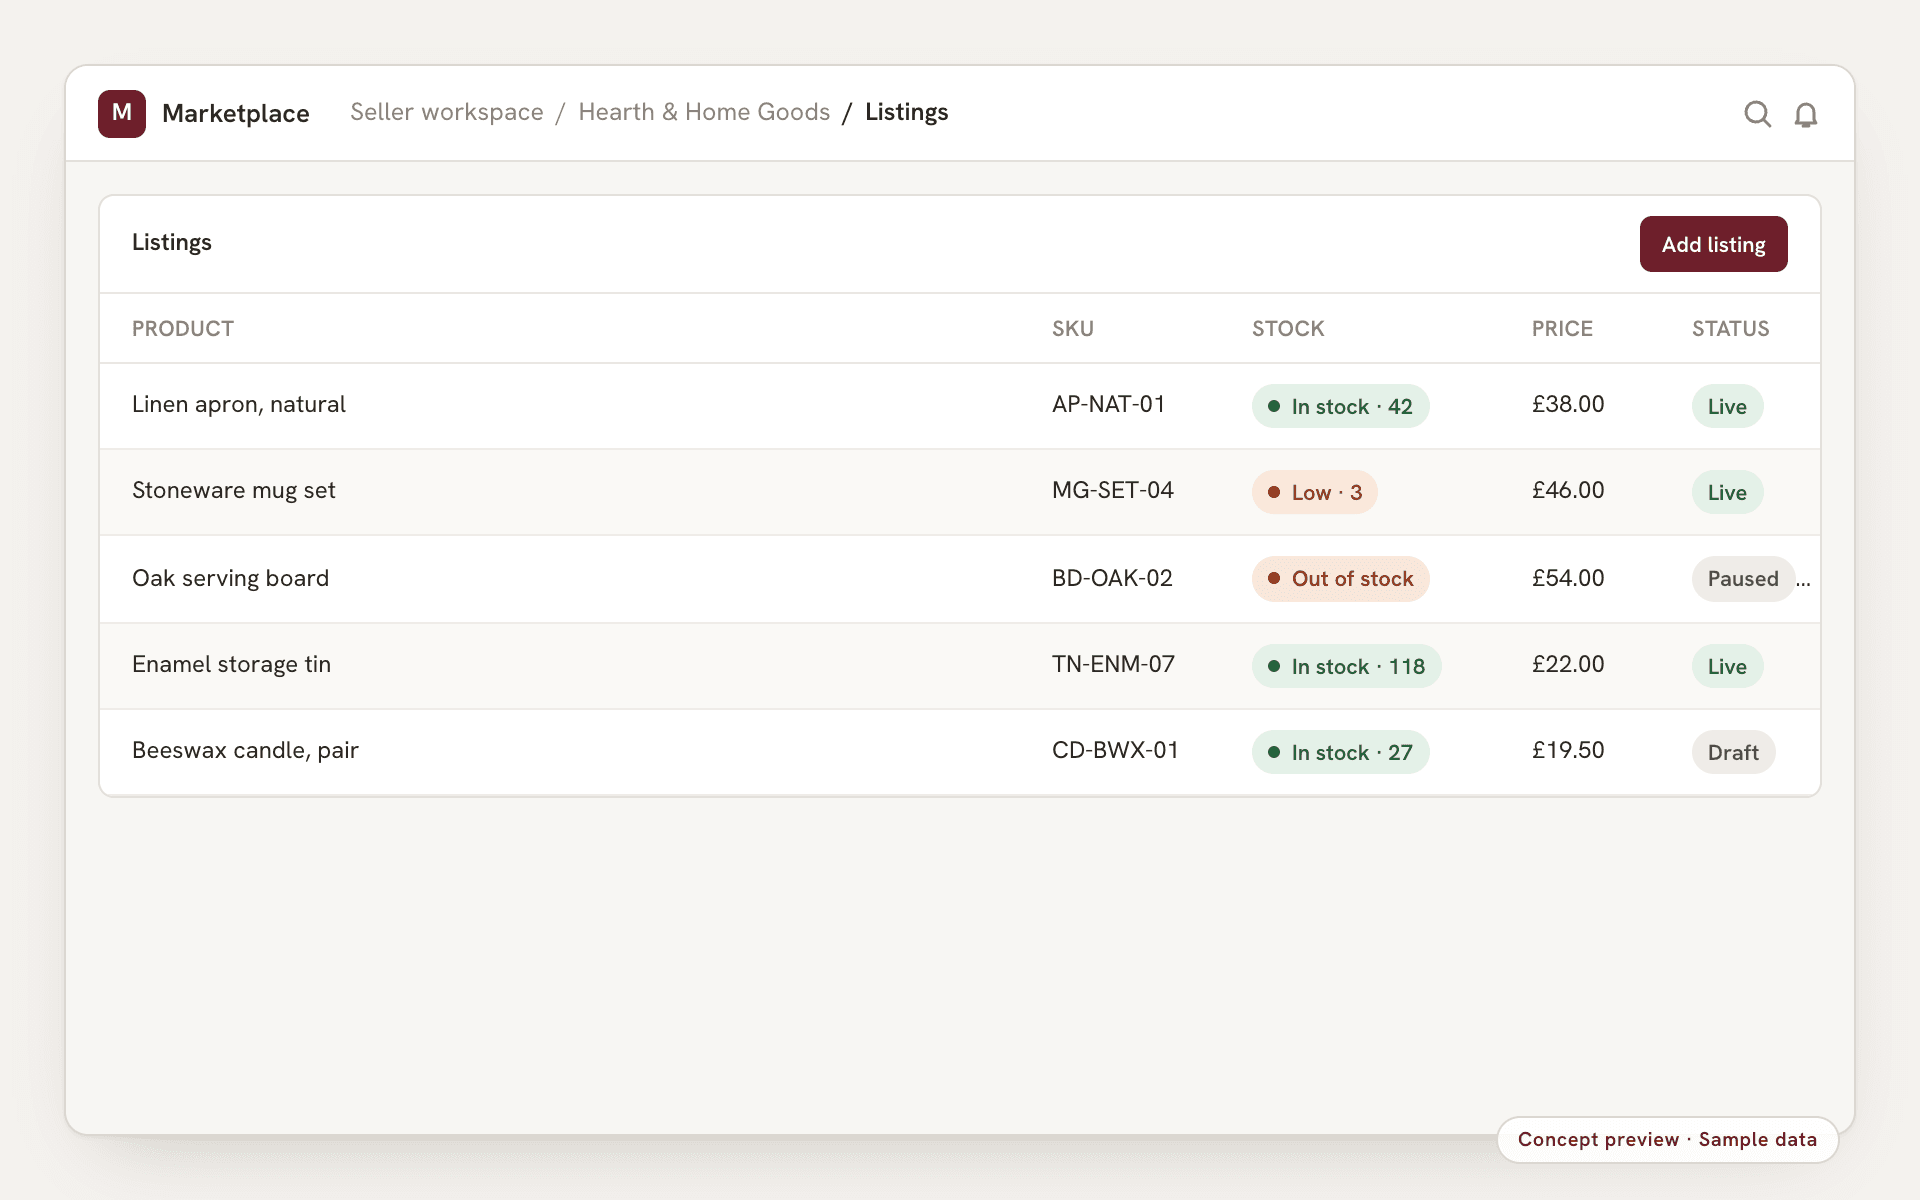The width and height of the screenshot is (1920, 1200).
Task: Click the £38.00 price
Action: tap(1568, 404)
